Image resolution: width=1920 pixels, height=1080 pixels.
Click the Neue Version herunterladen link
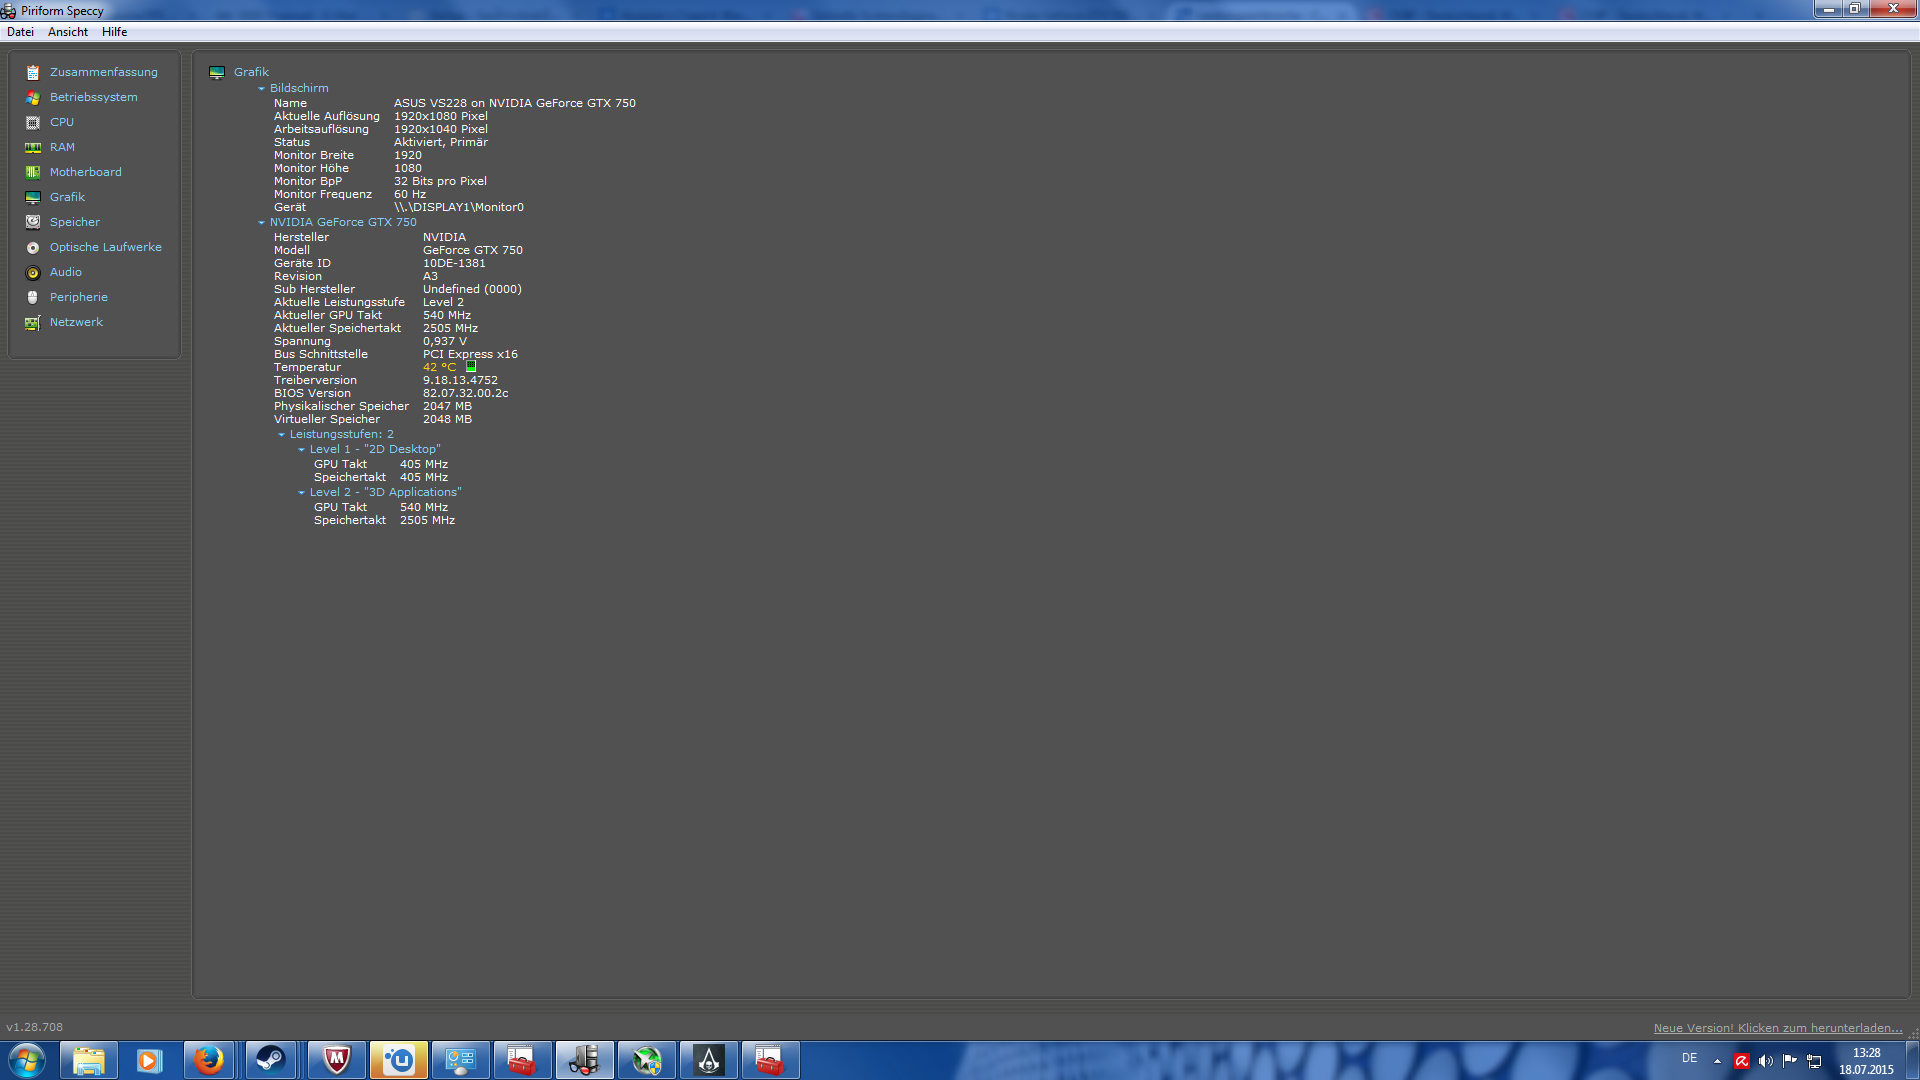pos(1777,1028)
